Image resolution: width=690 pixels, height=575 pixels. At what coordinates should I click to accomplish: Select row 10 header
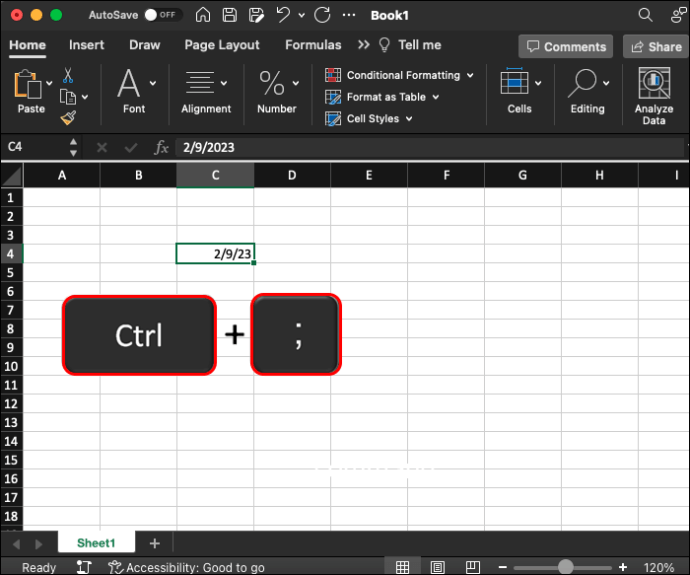[11, 366]
